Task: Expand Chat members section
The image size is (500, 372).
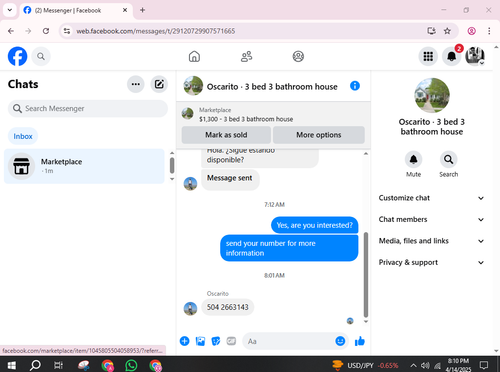Action: point(431,219)
